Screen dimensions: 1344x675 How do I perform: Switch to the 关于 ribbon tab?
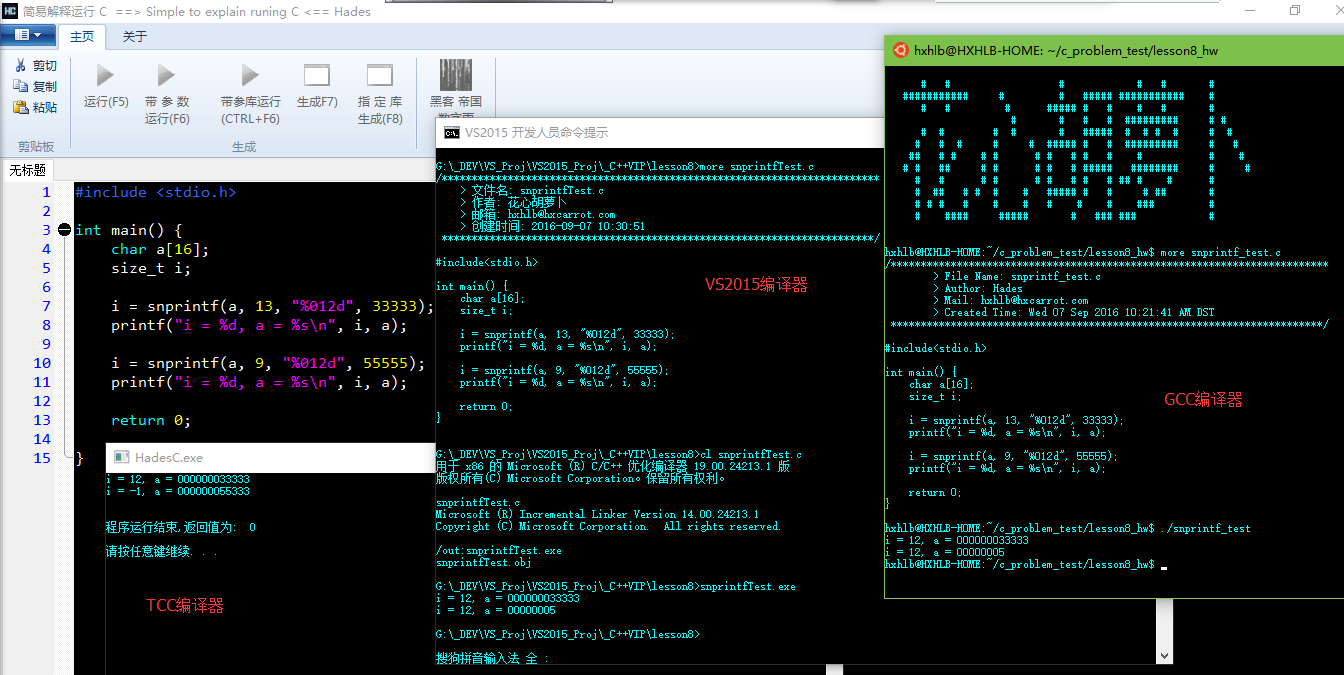pyautogui.click(x=135, y=37)
